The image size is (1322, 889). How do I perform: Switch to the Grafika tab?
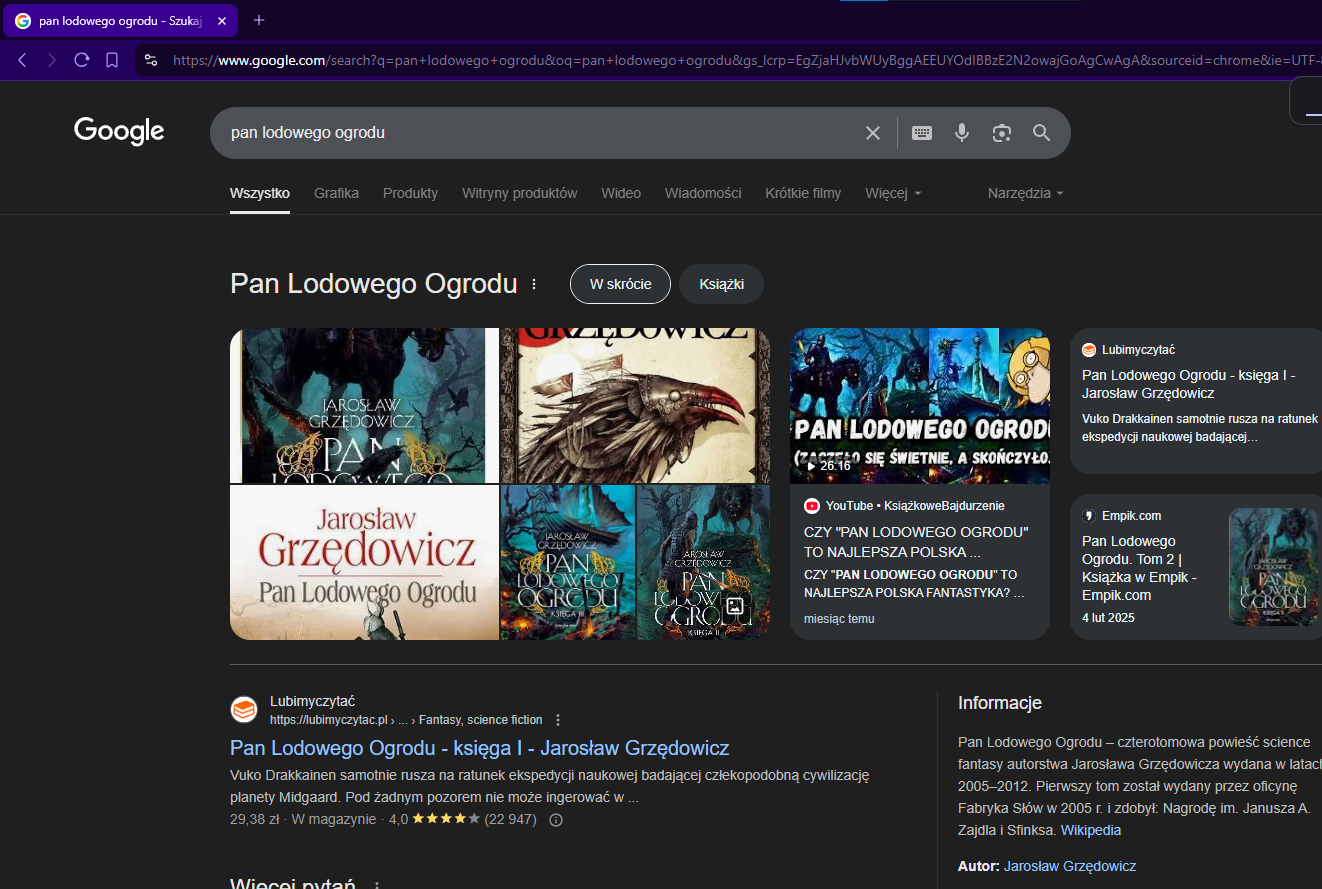[336, 193]
